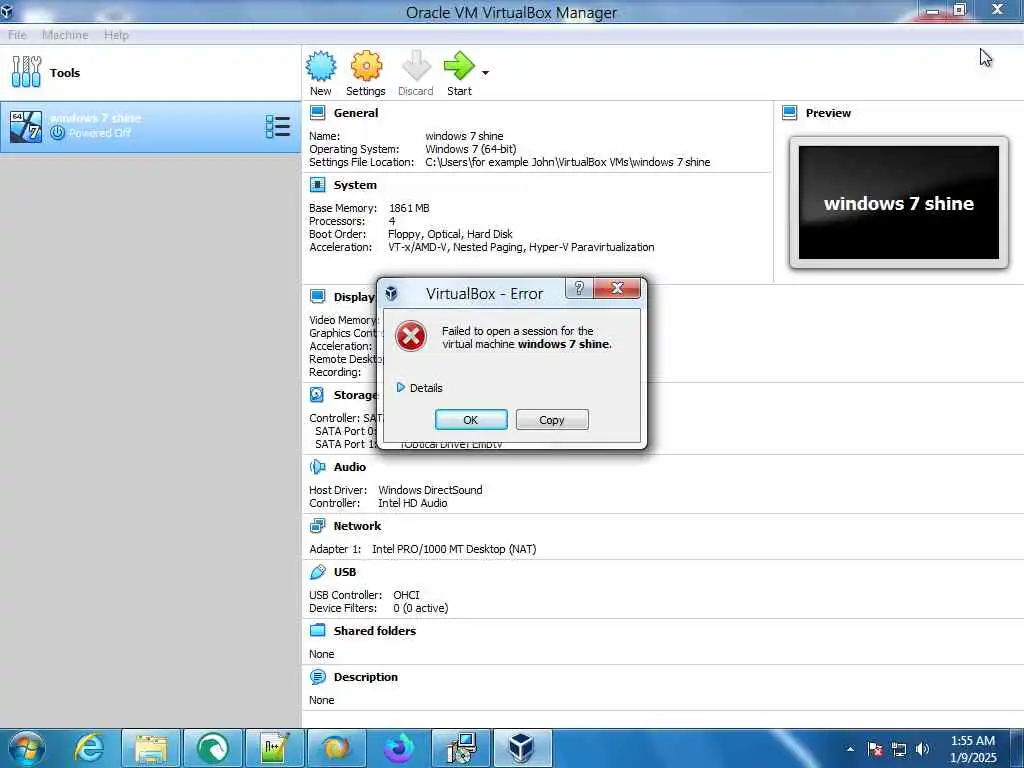This screenshot has width=1024, height=768.
Task: Click the Boot Order value Floppy, Optical, Hard Disk
Action: (450, 234)
